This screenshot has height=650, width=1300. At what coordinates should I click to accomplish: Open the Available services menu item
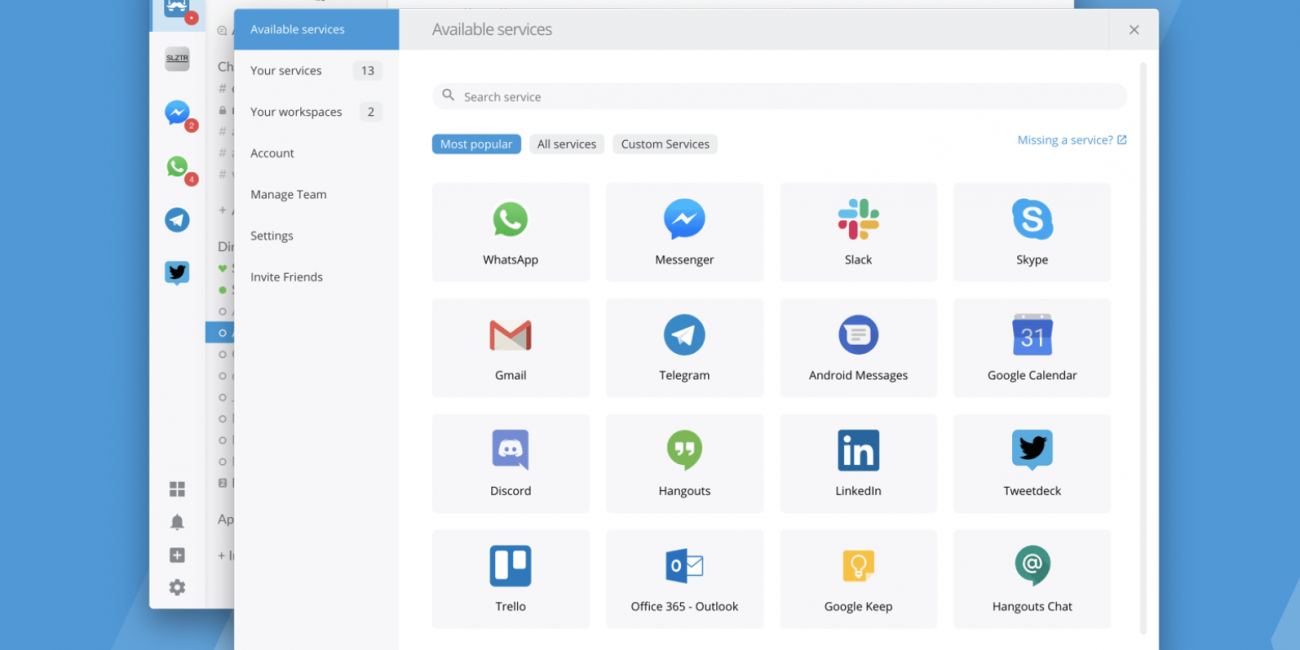coord(316,29)
